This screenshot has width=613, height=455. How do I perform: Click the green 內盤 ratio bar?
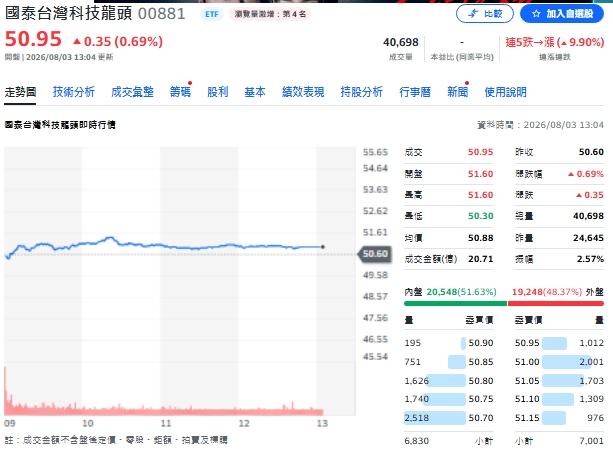point(455,303)
